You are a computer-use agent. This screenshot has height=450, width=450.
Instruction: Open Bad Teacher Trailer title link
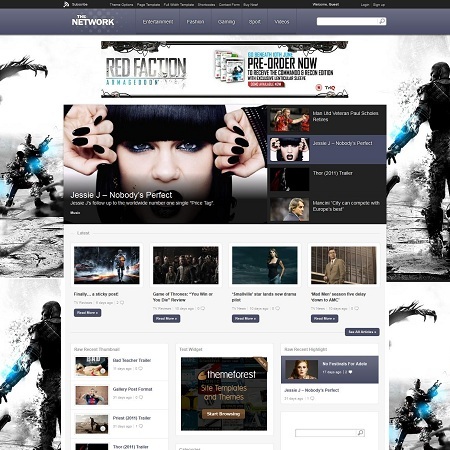[132, 360]
